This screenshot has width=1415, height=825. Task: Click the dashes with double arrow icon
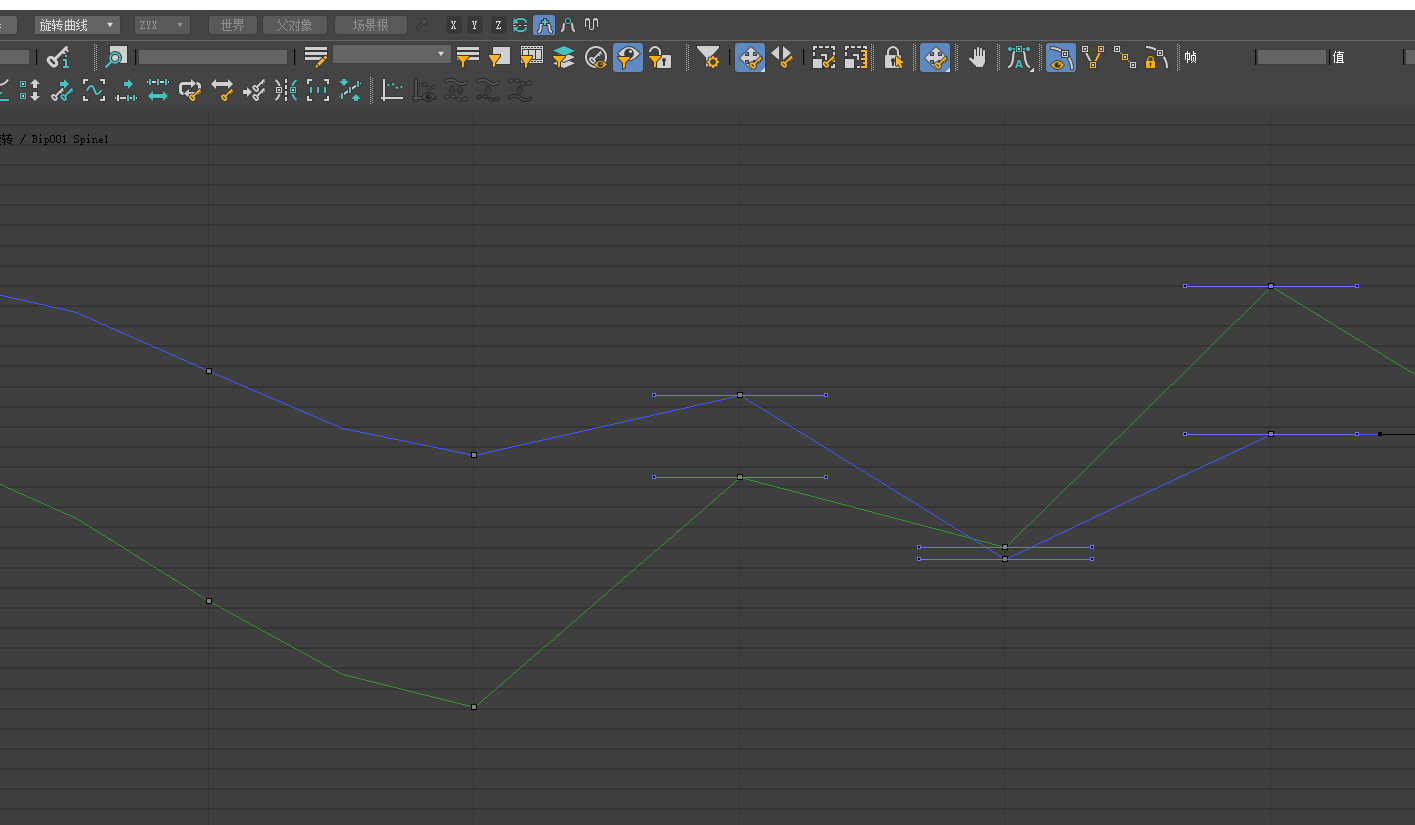click(x=158, y=91)
